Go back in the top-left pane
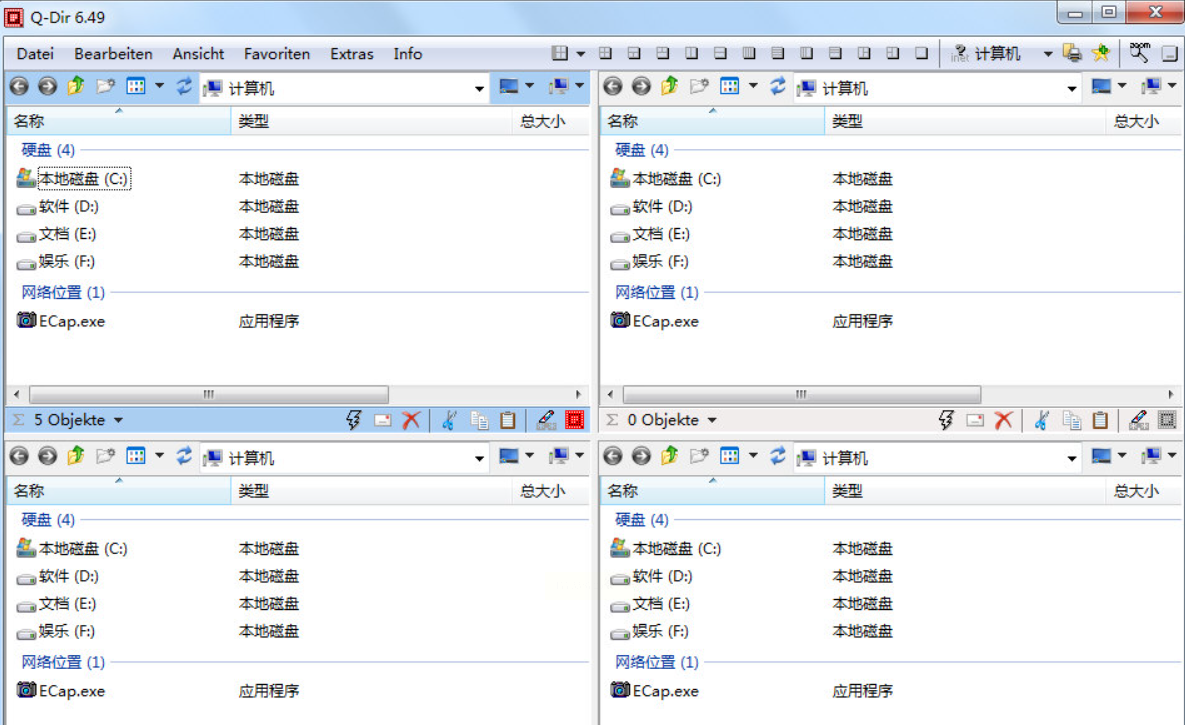The image size is (1185, 725). tap(19, 86)
